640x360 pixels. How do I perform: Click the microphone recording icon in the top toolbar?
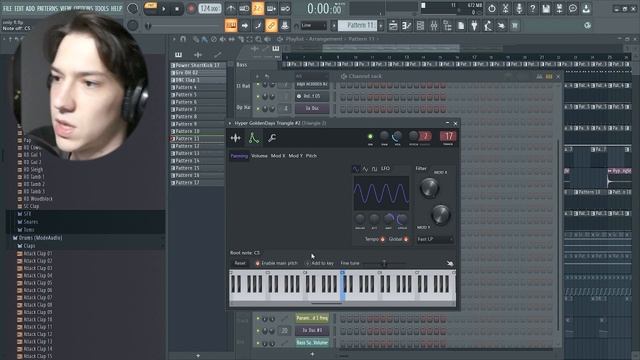click(x=519, y=9)
